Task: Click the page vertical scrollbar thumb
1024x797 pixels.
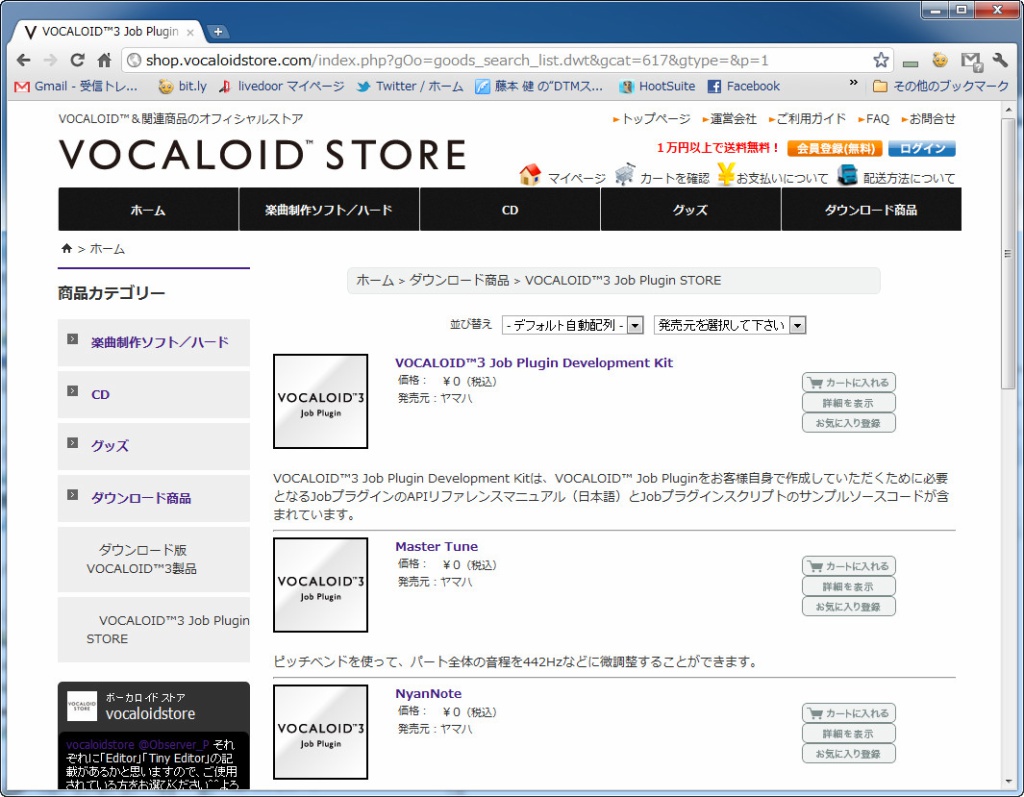Action: pyautogui.click(x=1008, y=255)
